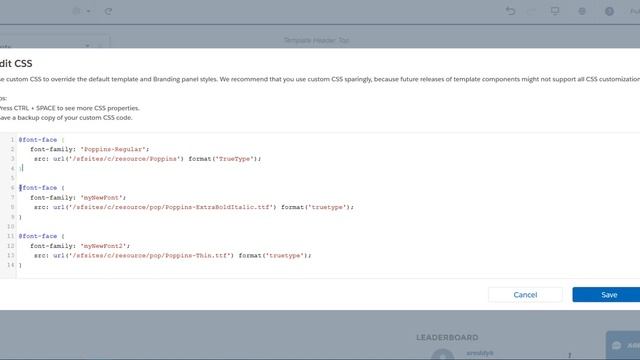The width and height of the screenshot is (640, 360).
Task: Place cursor on line 11 @font-face
Action: [38, 236]
